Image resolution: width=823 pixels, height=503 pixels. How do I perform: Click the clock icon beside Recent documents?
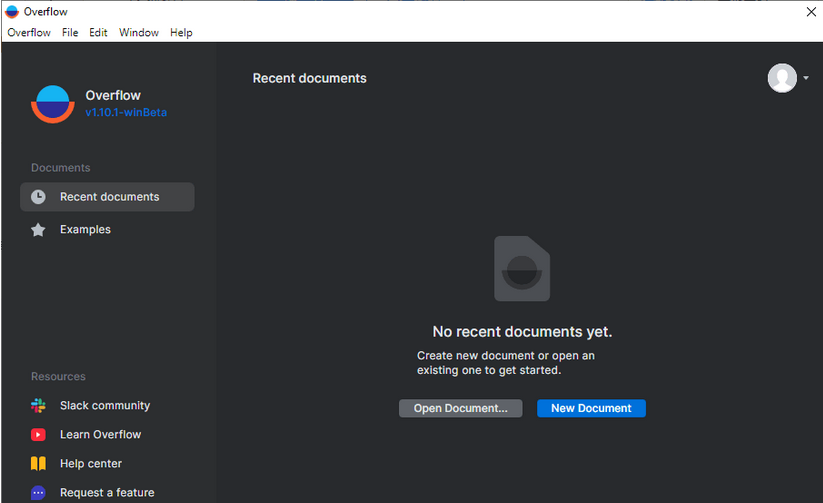(x=38, y=197)
